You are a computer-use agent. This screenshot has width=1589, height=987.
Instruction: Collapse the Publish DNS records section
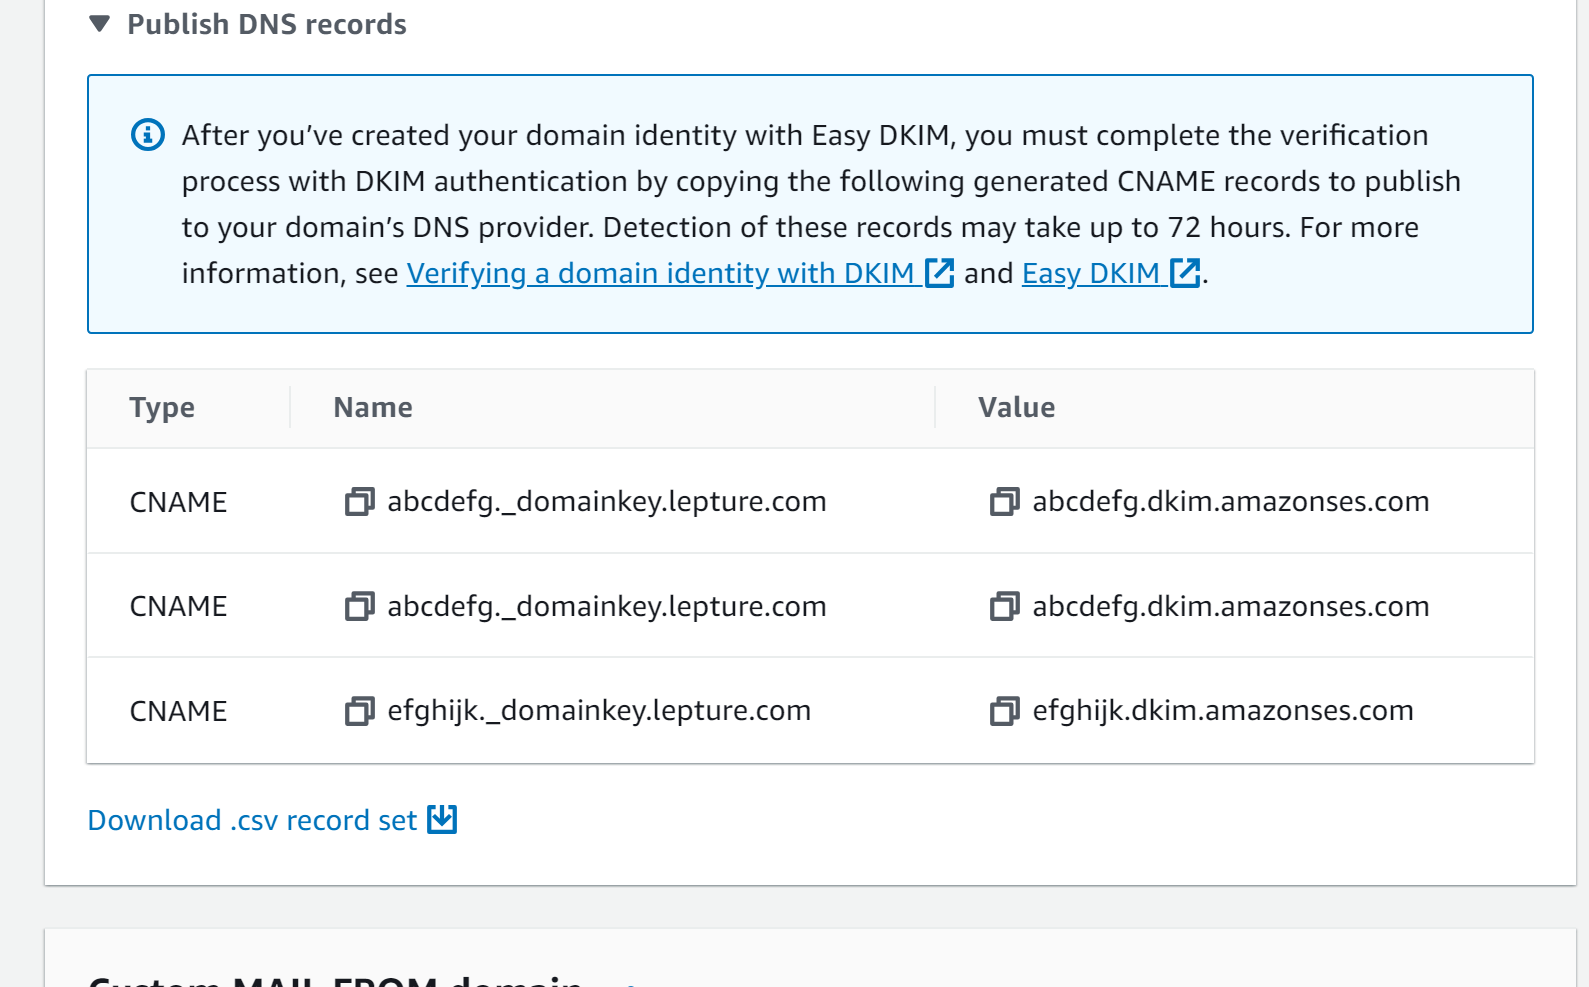coord(99,24)
